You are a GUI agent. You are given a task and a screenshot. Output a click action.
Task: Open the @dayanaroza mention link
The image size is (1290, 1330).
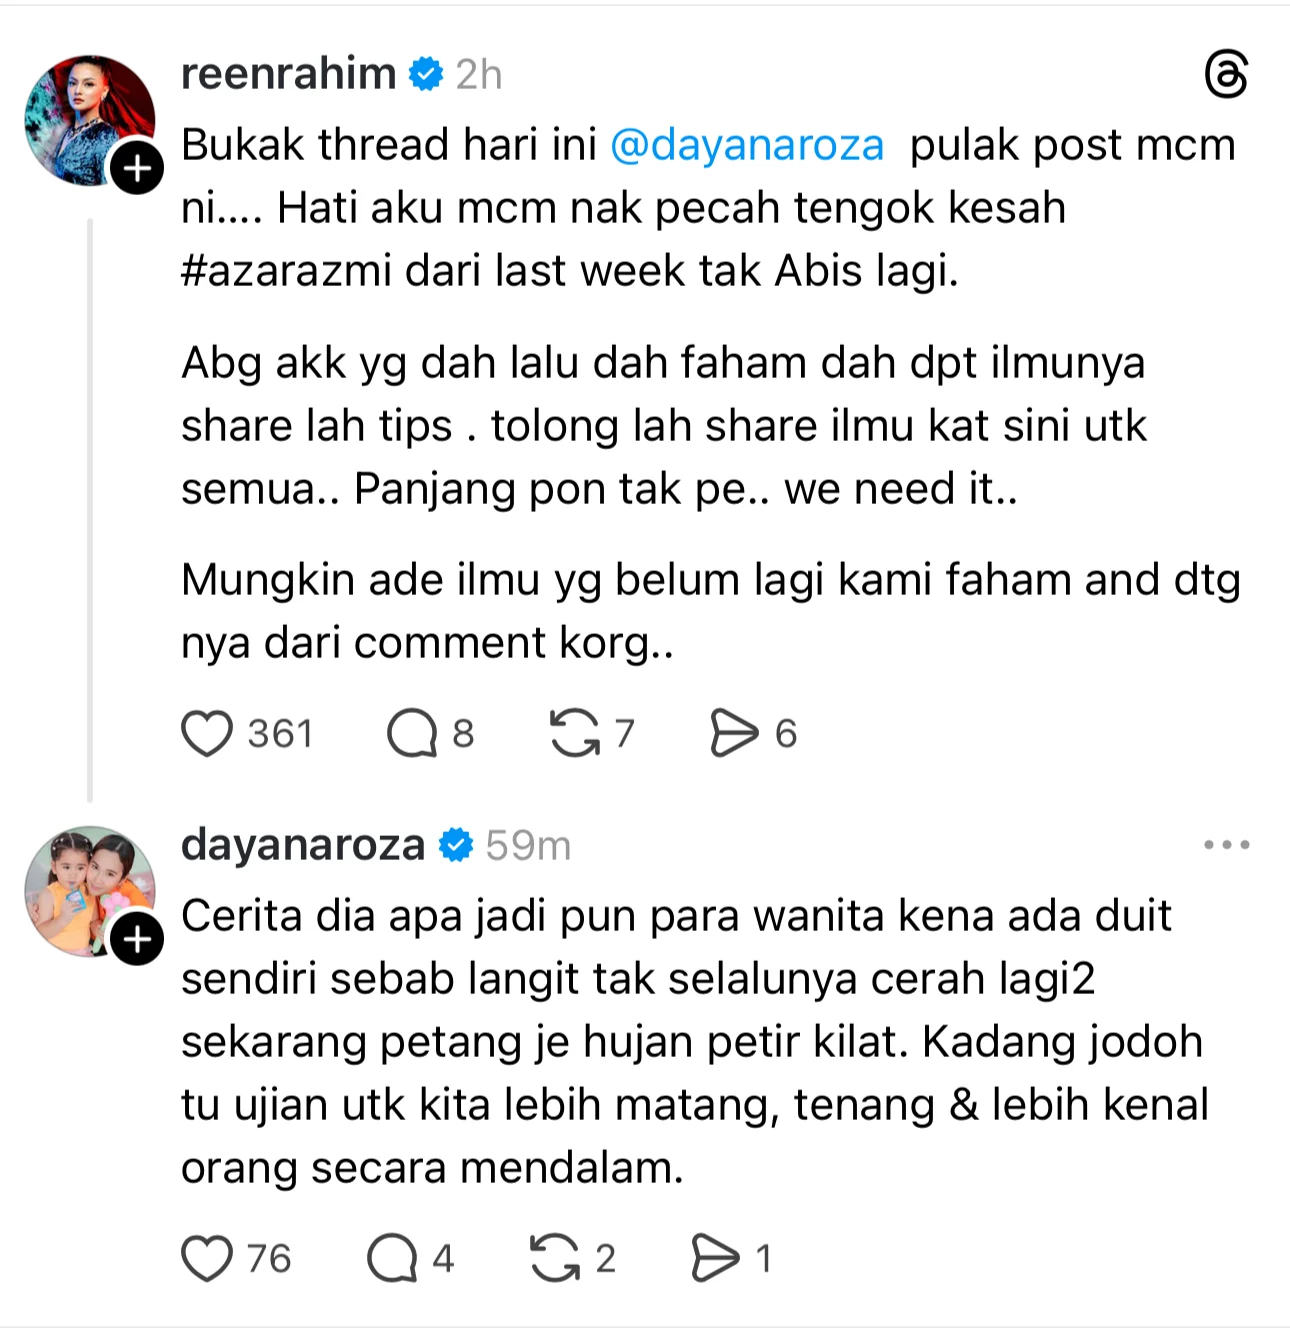click(747, 145)
